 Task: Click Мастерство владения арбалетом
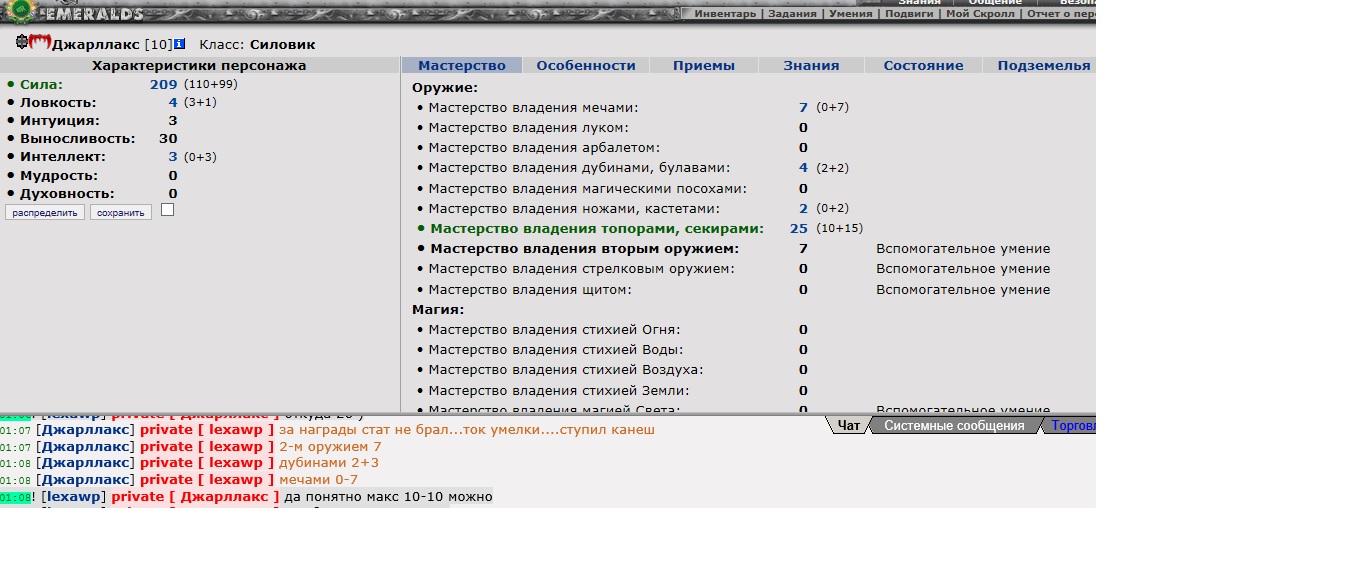[544, 147]
